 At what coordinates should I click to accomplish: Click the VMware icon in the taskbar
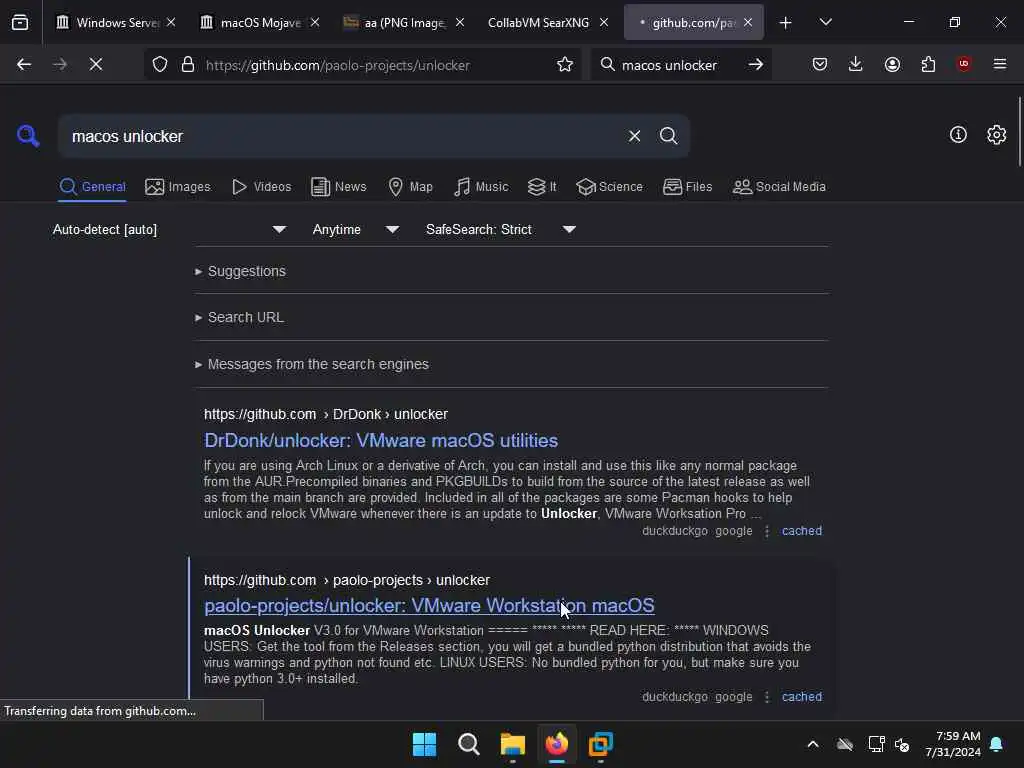tap(600, 744)
